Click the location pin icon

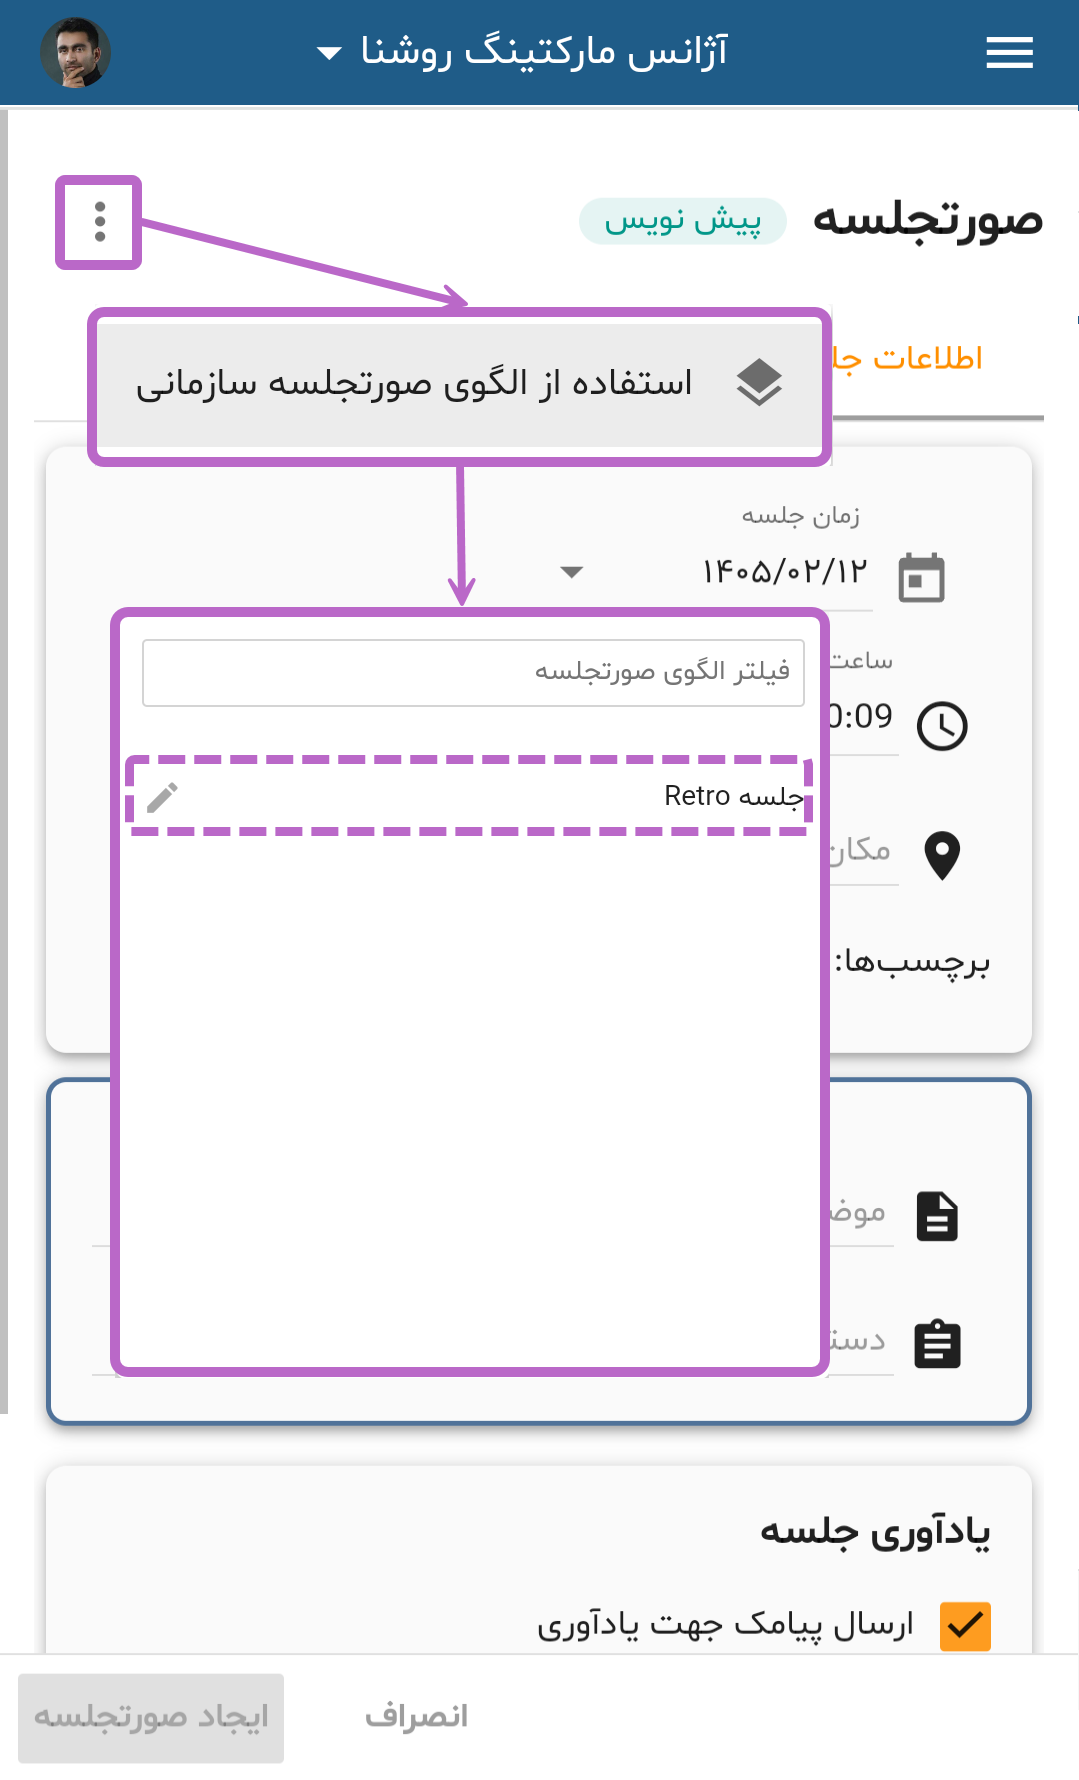(942, 856)
